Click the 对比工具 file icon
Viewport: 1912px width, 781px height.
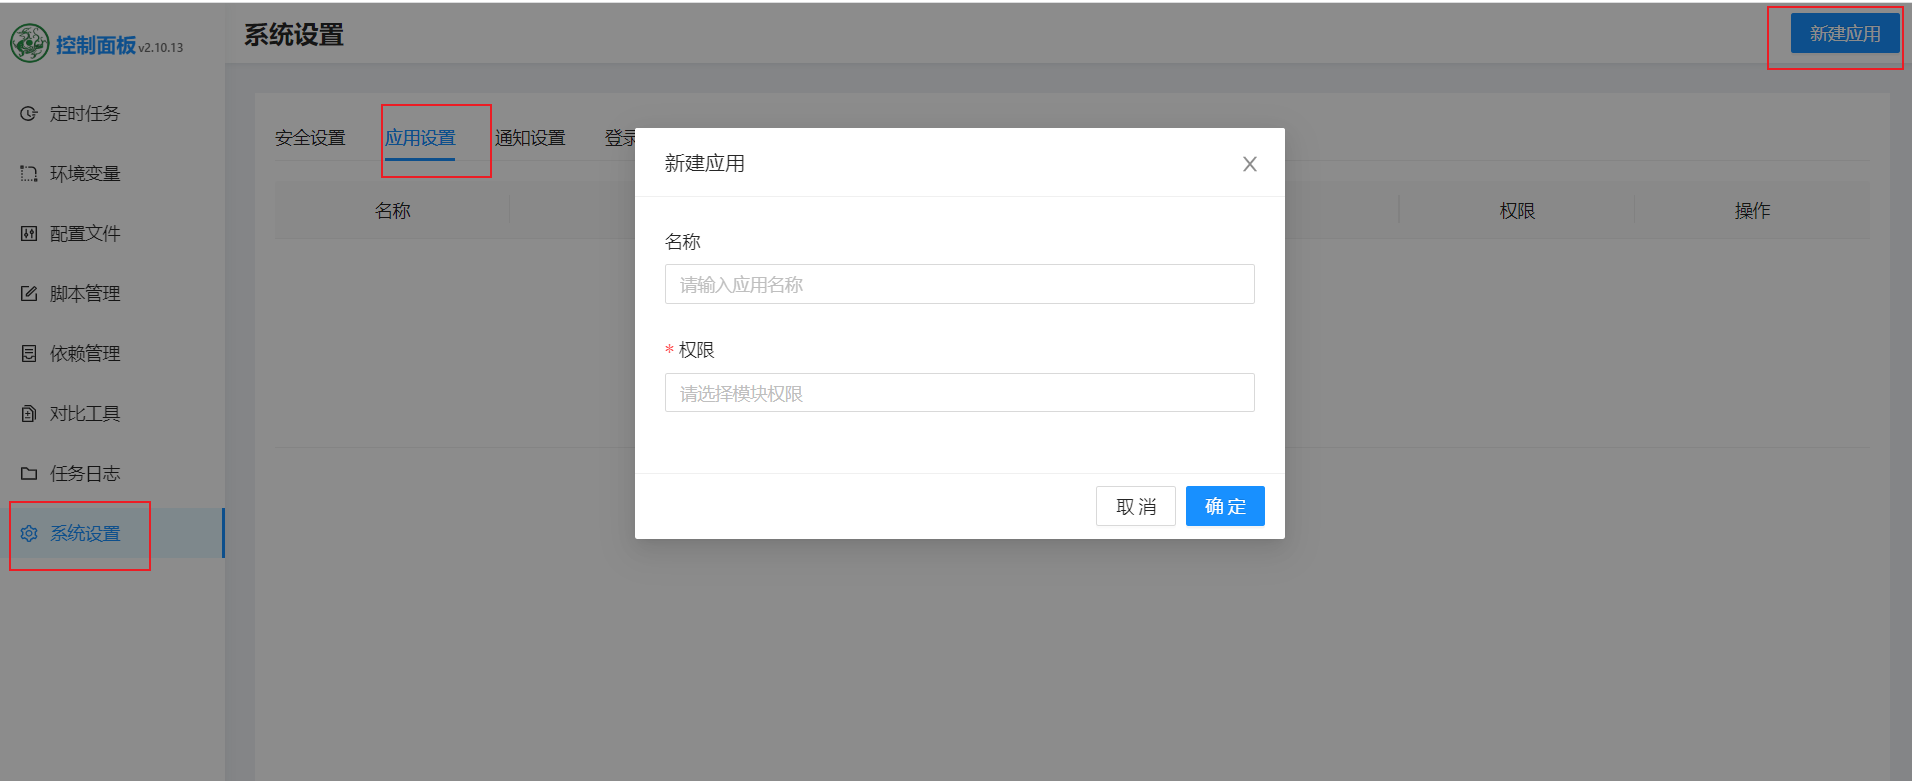point(29,414)
